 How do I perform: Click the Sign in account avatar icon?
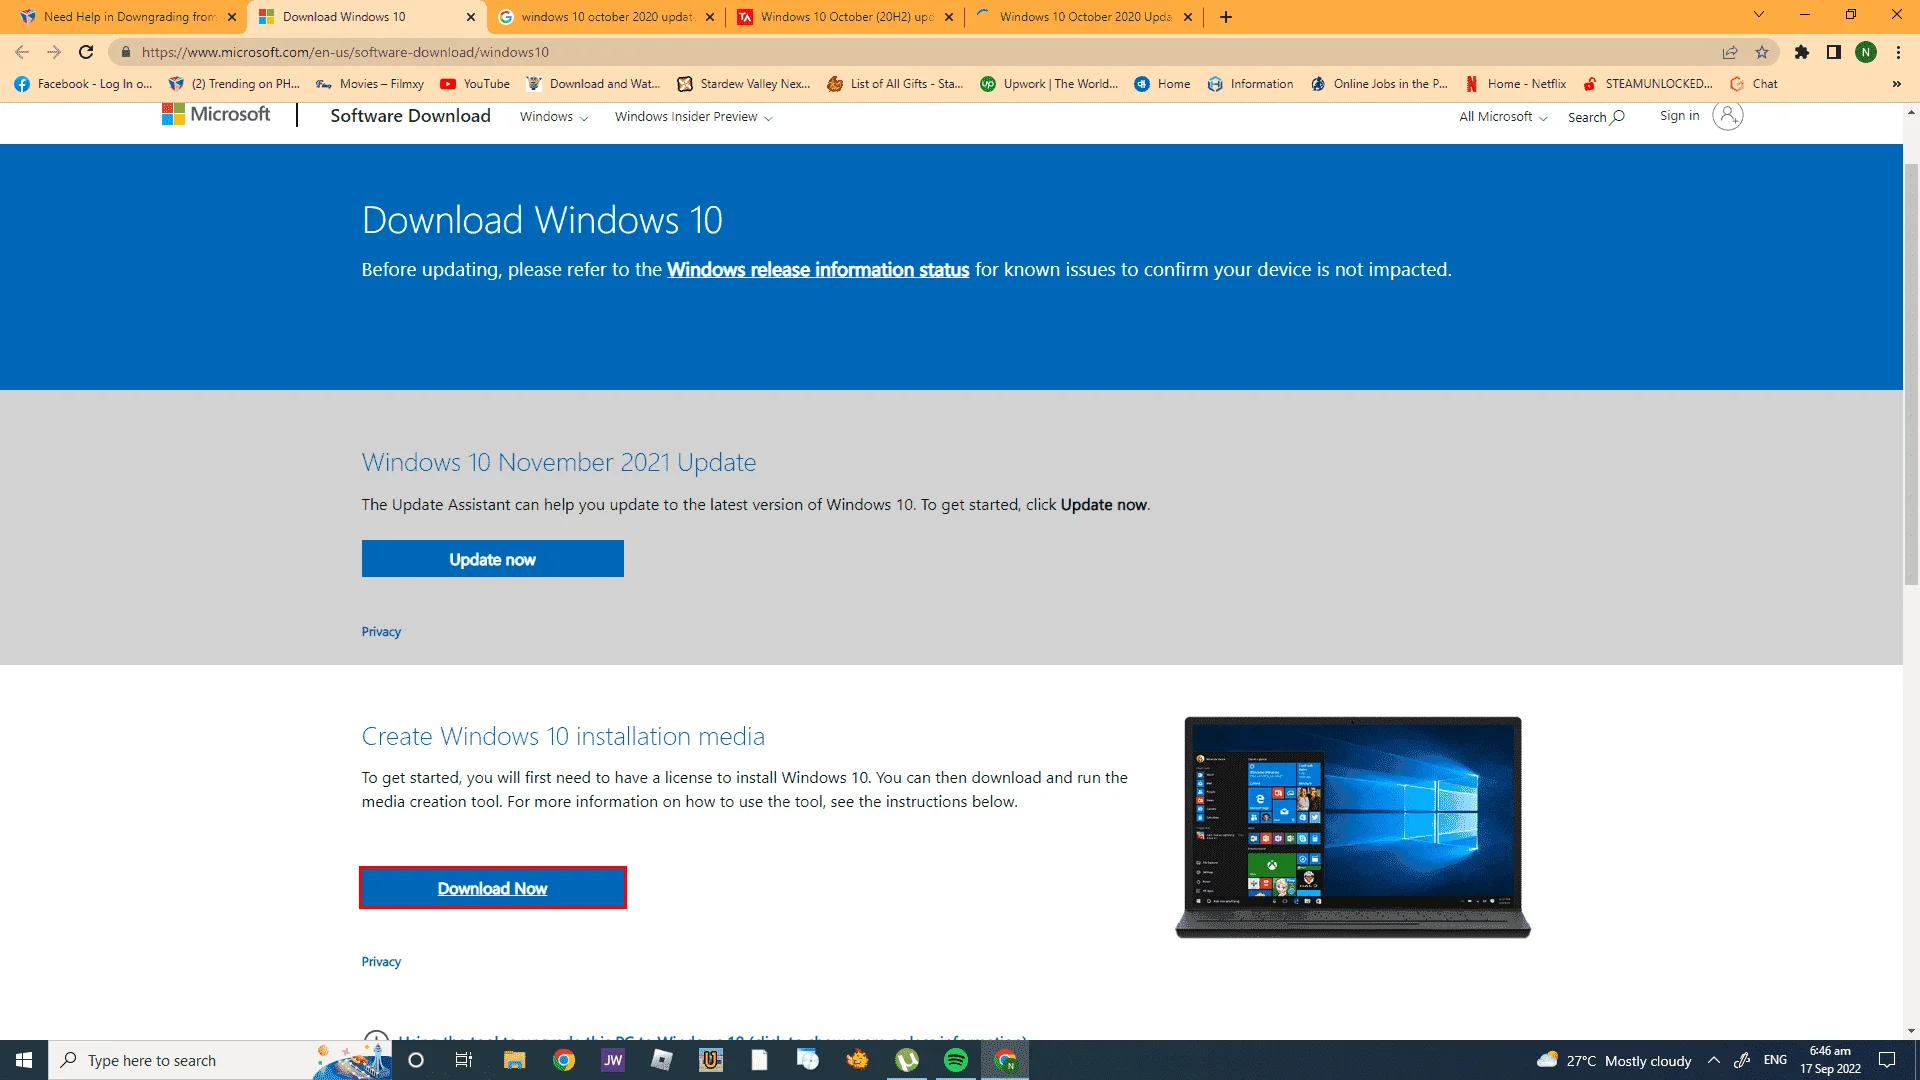[x=1728, y=116]
